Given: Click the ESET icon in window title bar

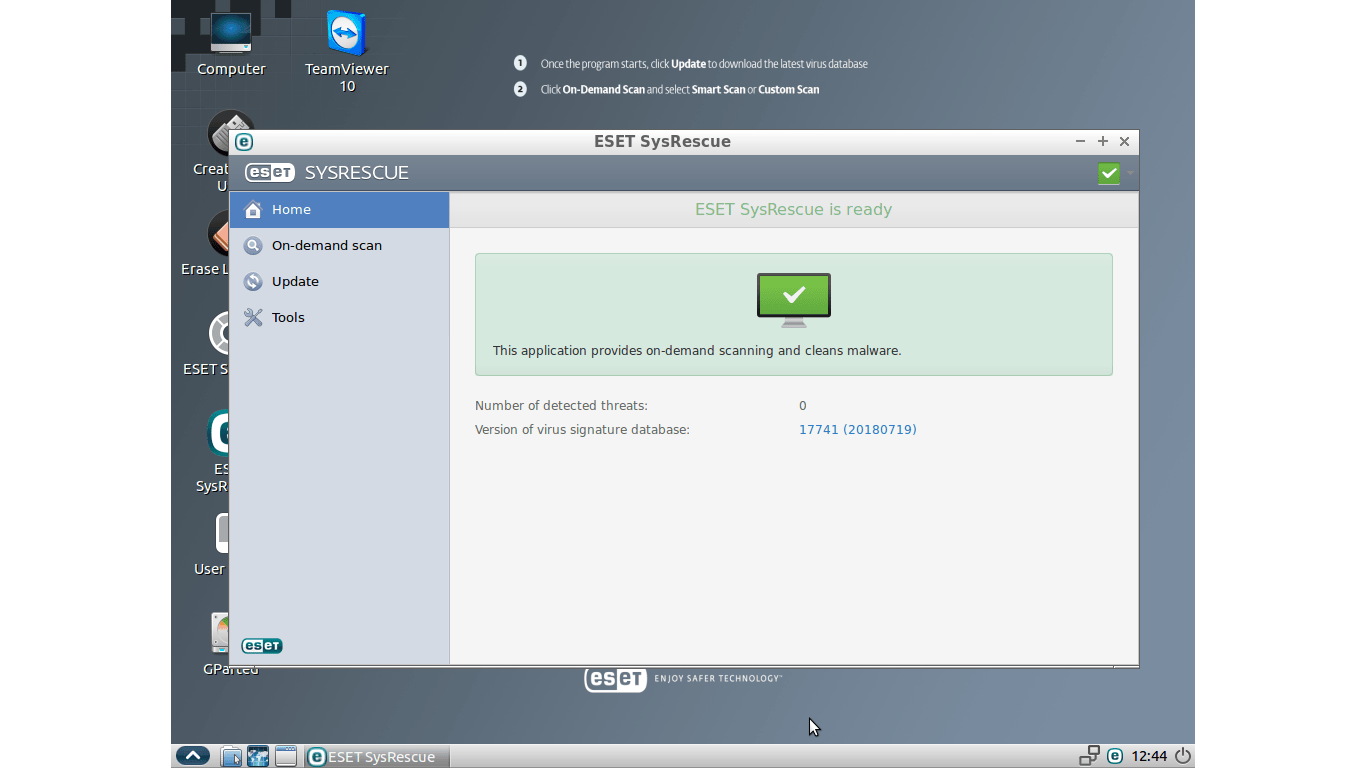Looking at the screenshot, I should coord(243,142).
